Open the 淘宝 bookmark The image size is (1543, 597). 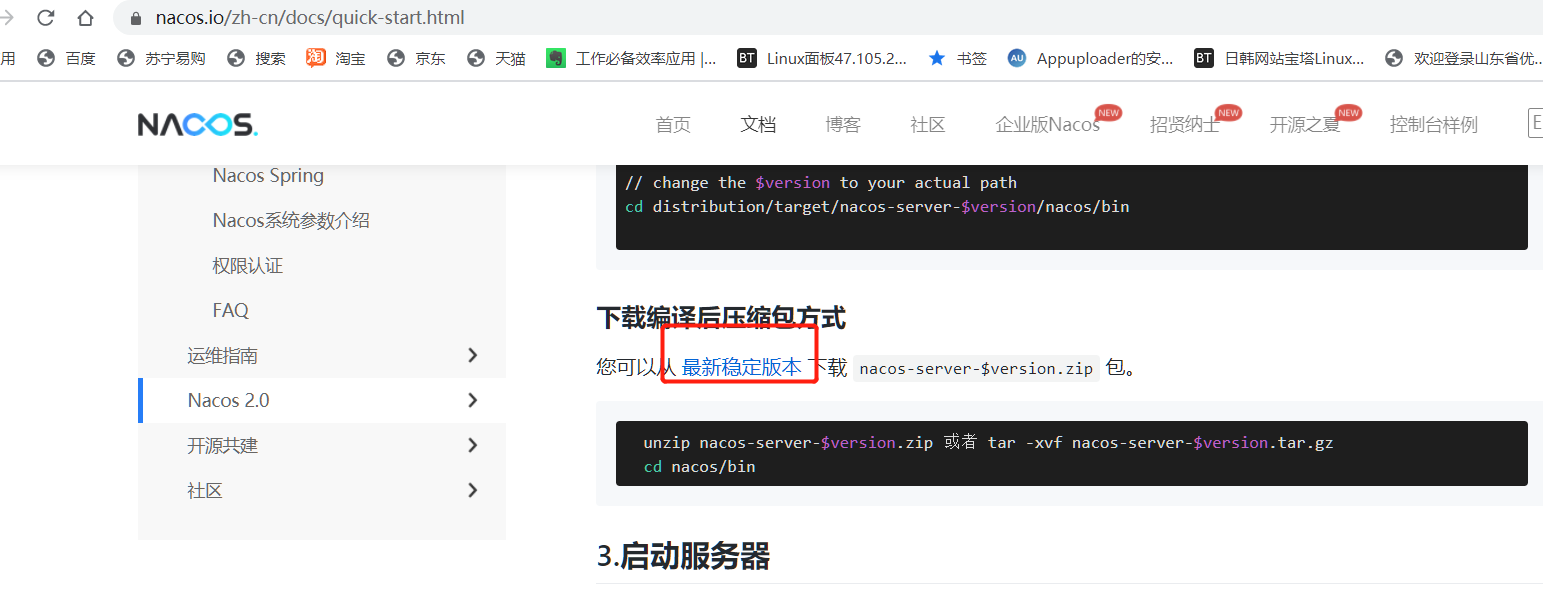(x=336, y=58)
